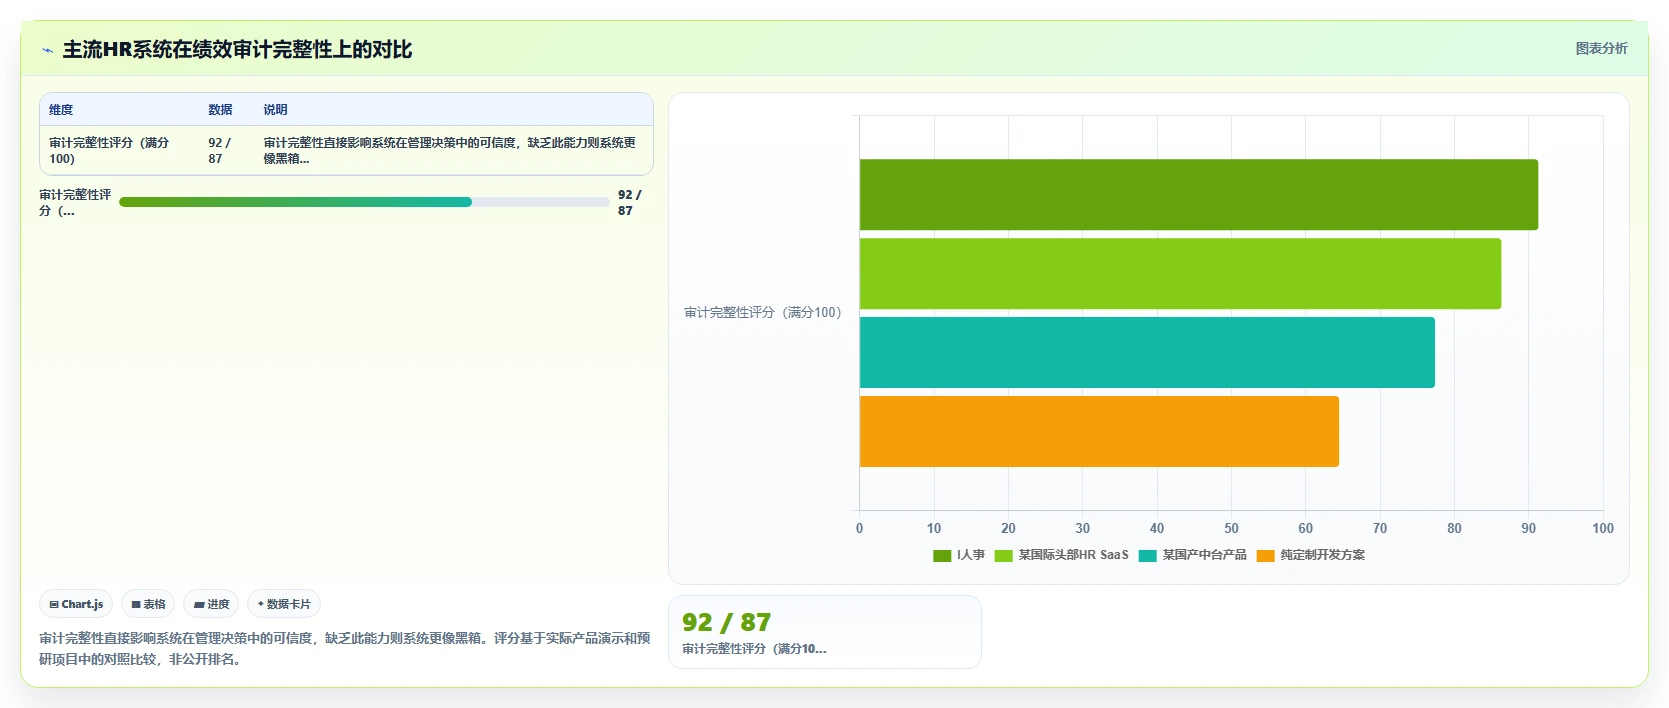1669x708 pixels.
Task: Click the 进度 tag chip
Action: (211, 604)
